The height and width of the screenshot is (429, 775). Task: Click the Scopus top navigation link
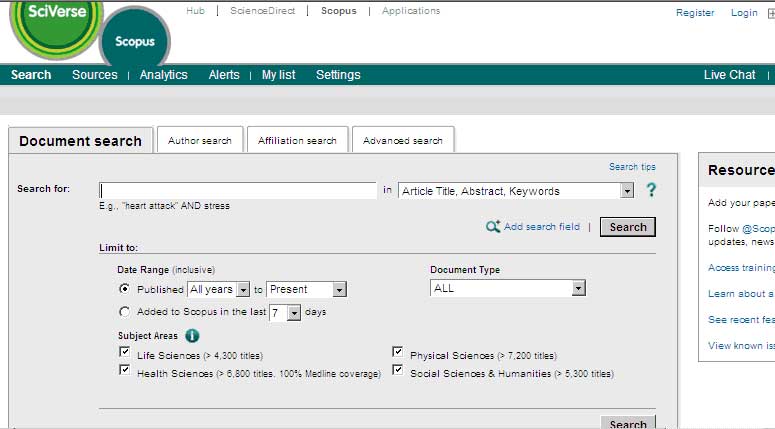pos(339,10)
